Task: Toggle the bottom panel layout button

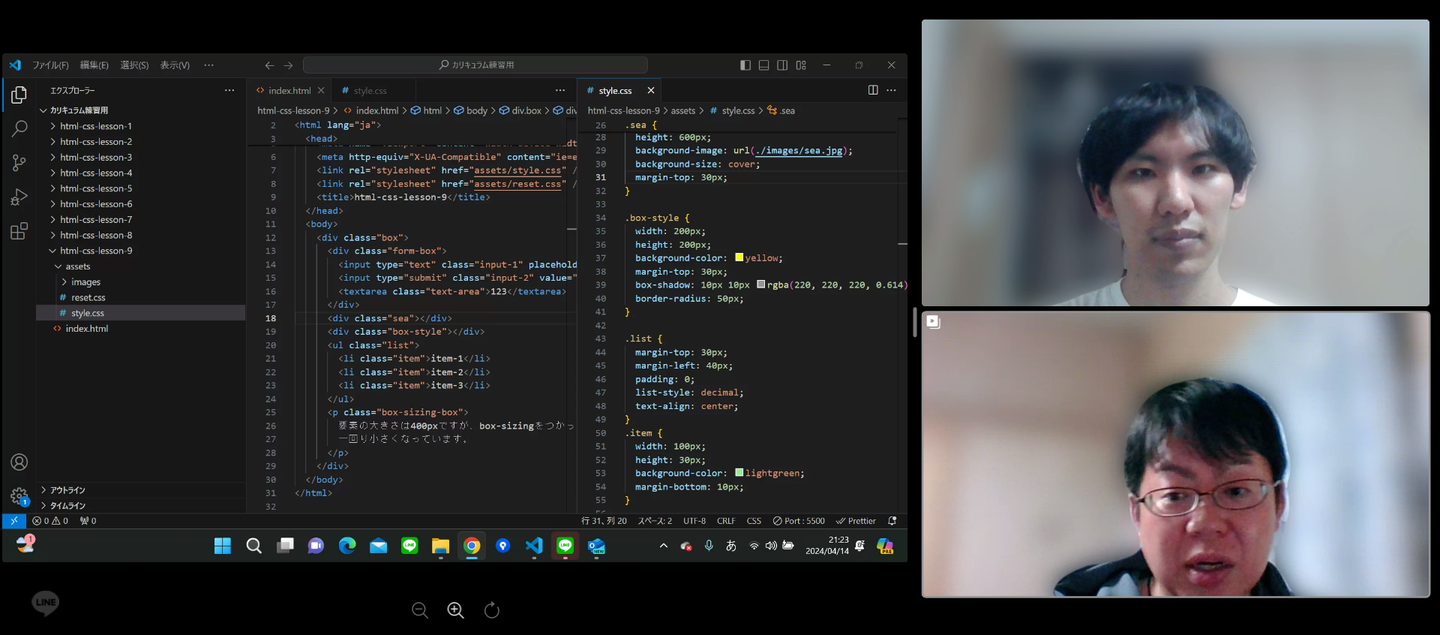Action: [764, 65]
